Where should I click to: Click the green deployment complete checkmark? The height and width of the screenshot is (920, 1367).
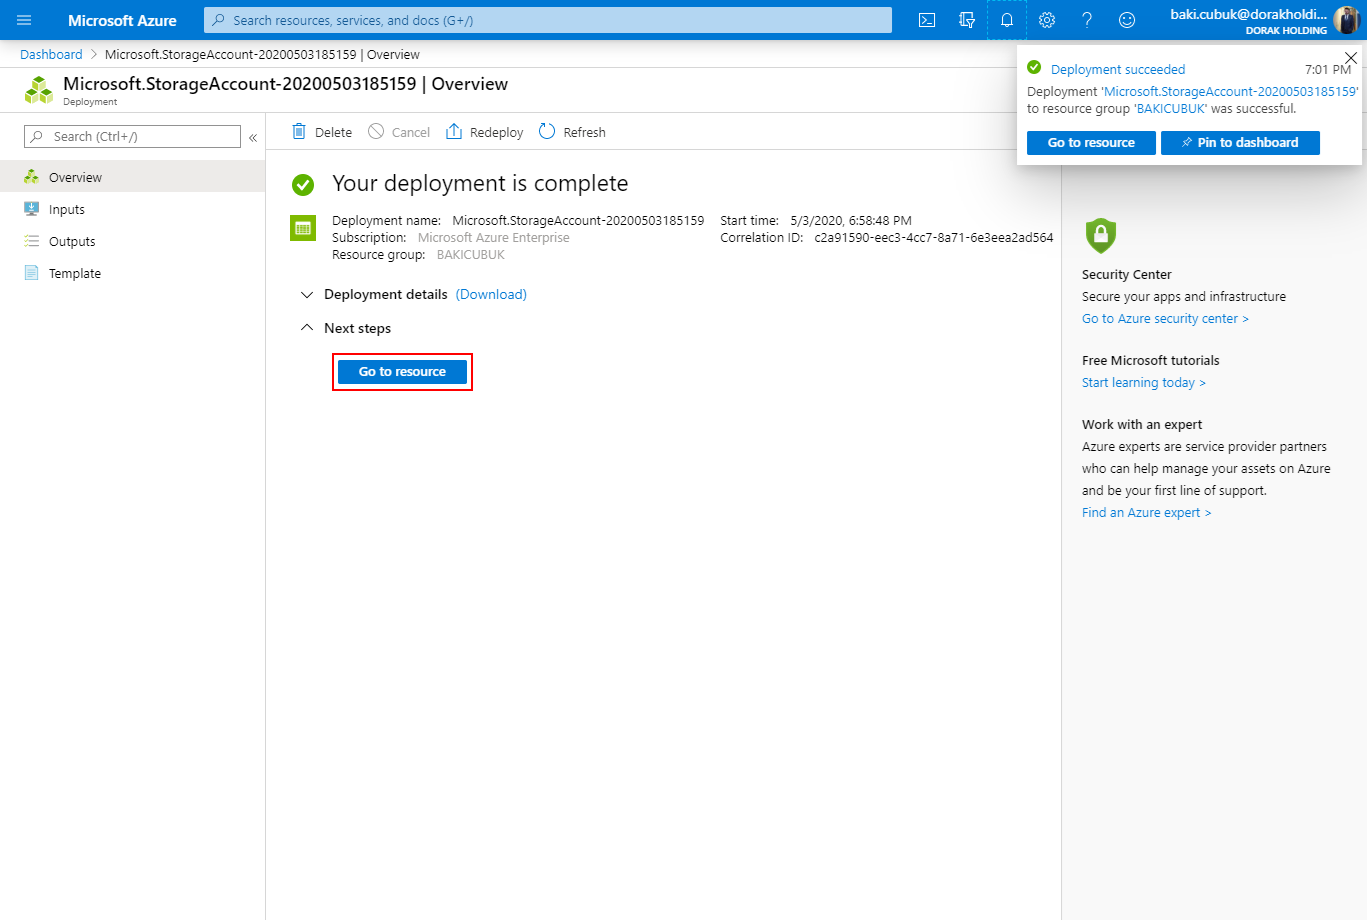[x=303, y=184]
